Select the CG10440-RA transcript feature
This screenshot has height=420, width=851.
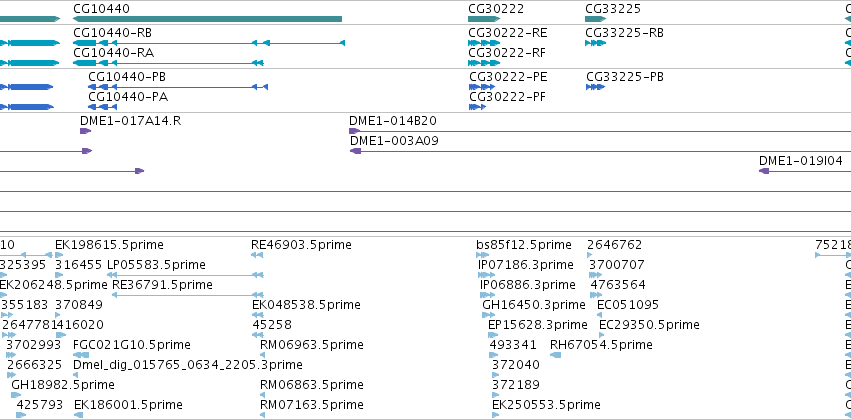pos(168,63)
